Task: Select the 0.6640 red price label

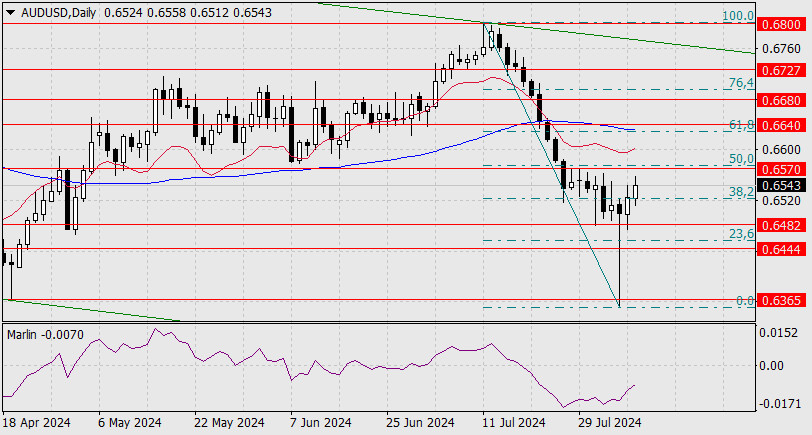Action: (782, 125)
